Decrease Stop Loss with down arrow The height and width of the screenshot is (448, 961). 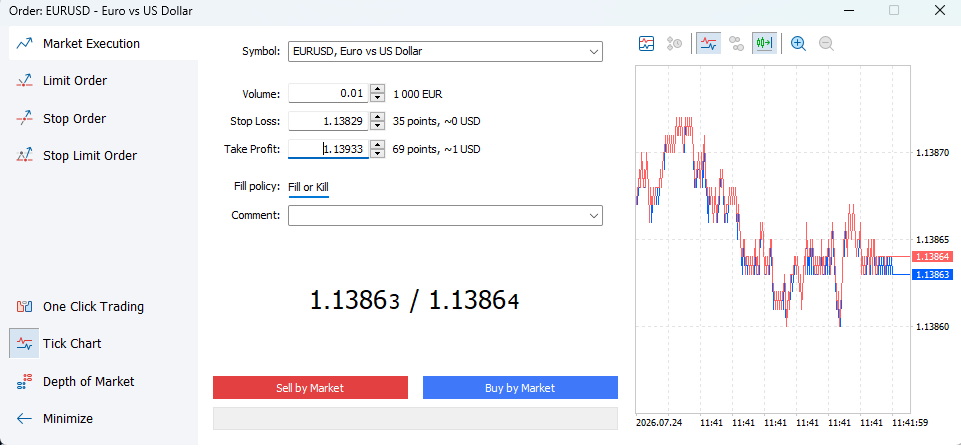click(378, 126)
